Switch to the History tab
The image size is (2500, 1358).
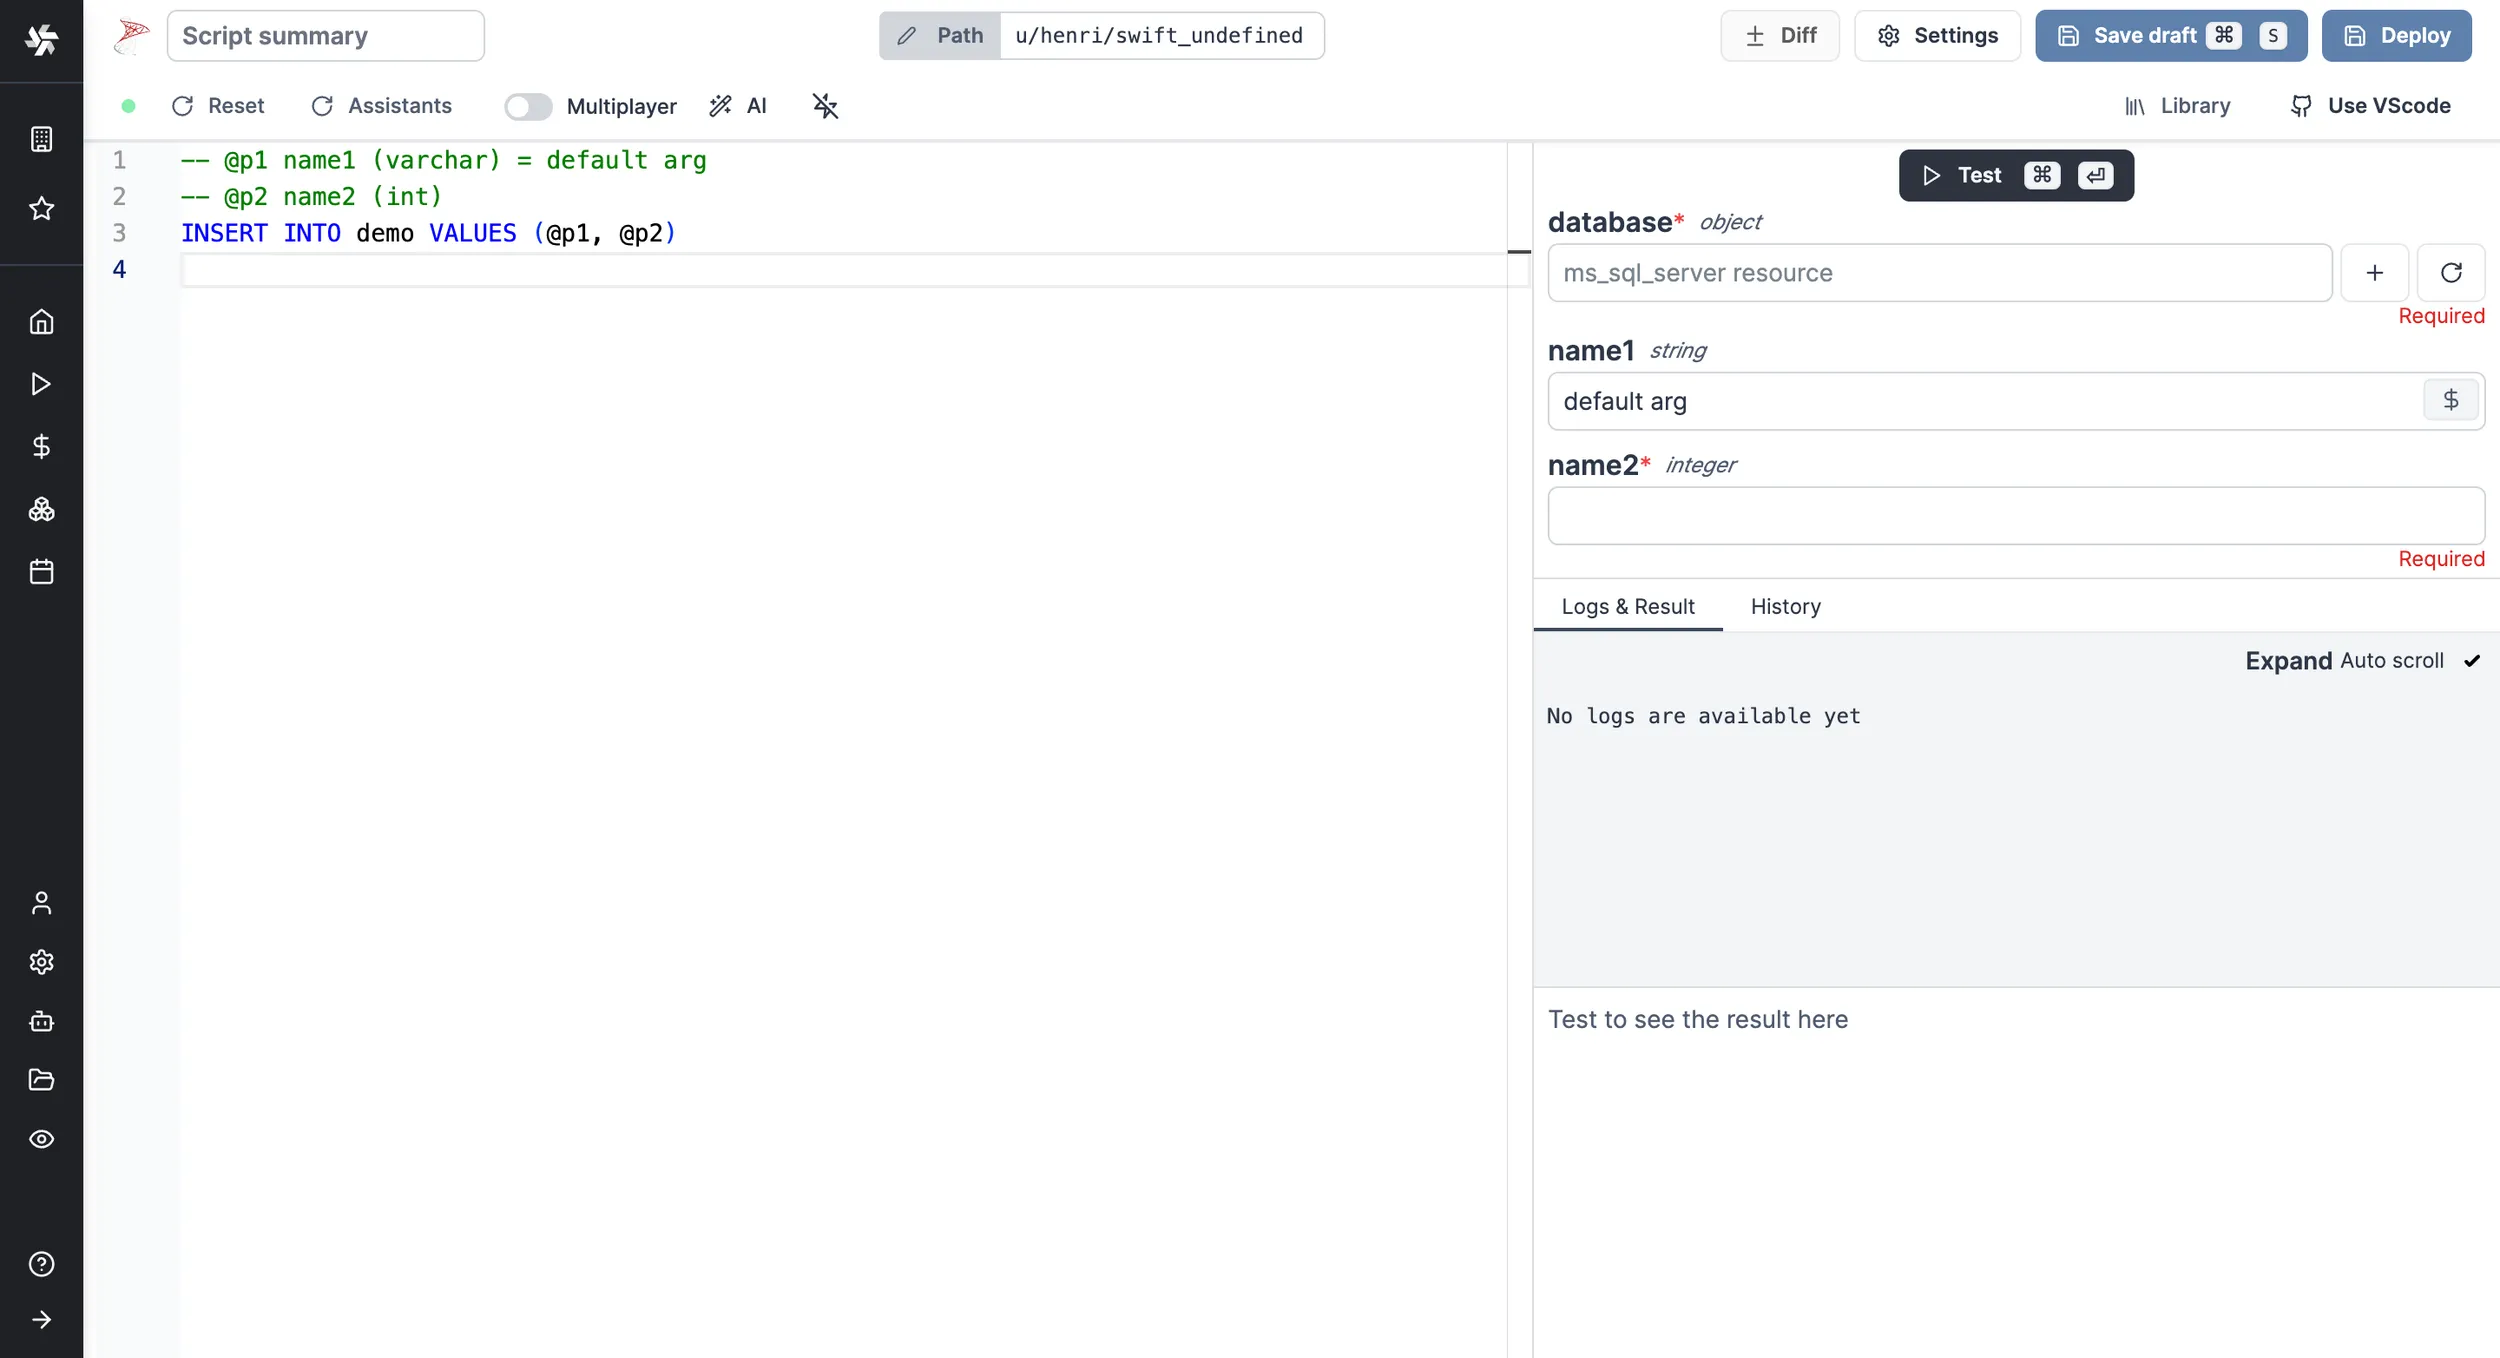[1785, 607]
